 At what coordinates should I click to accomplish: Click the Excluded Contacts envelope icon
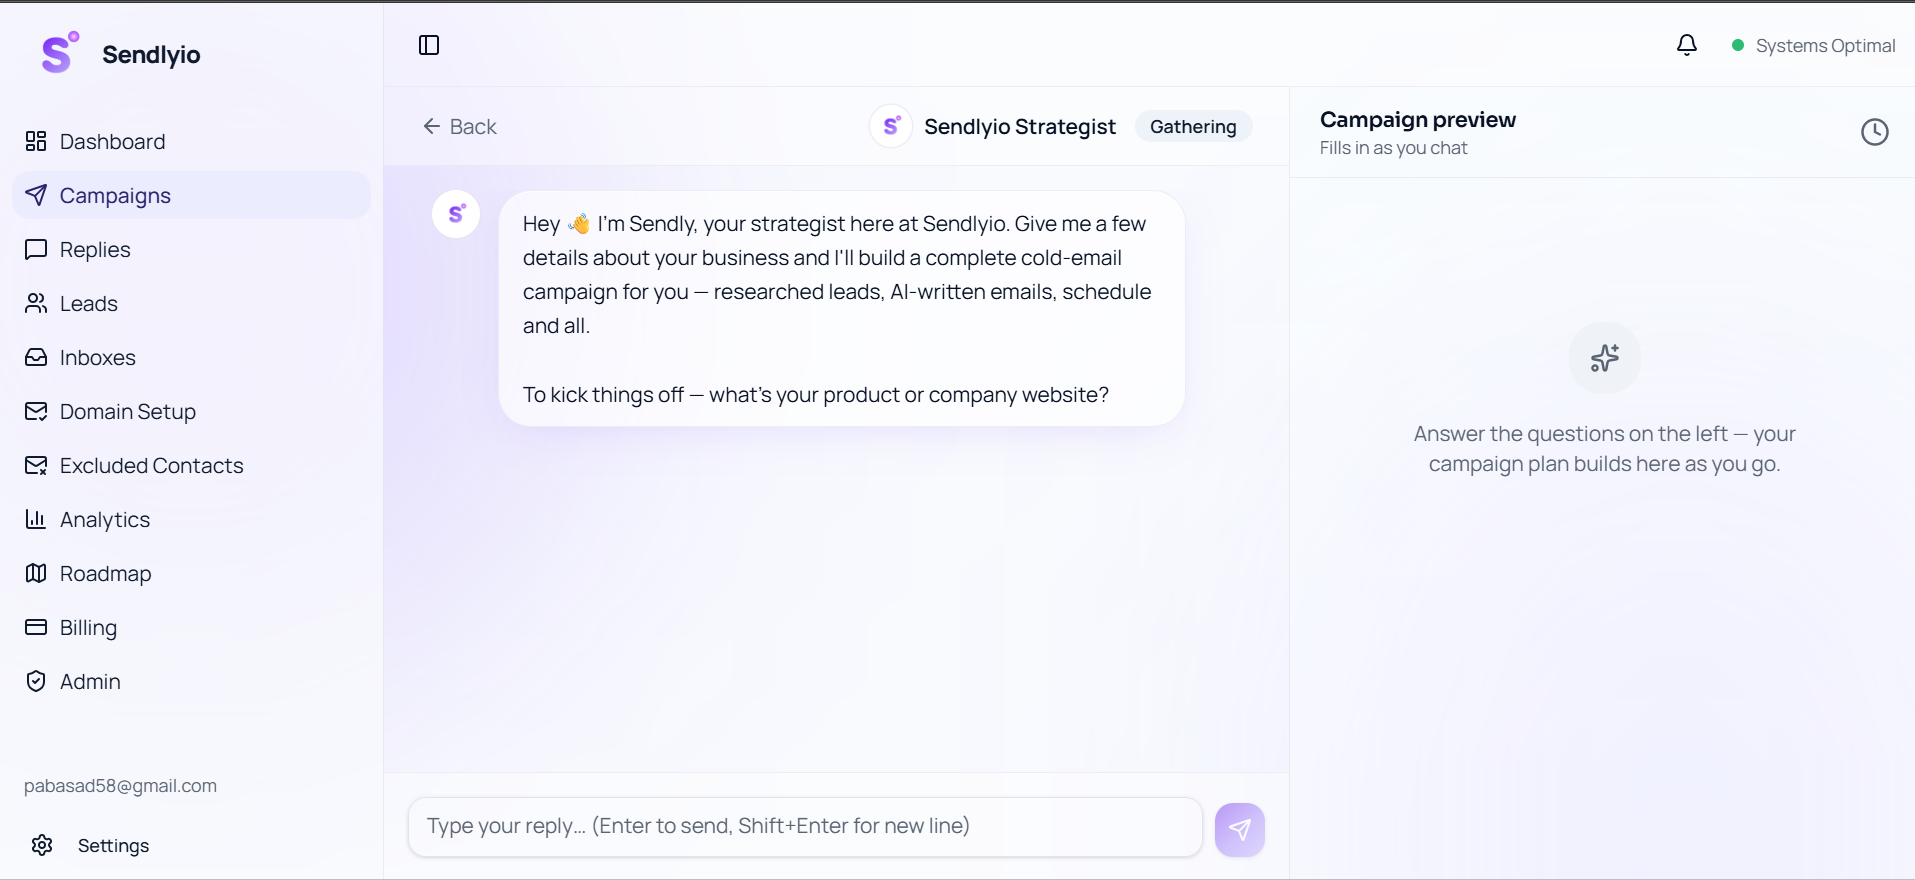[x=36, y=465]
